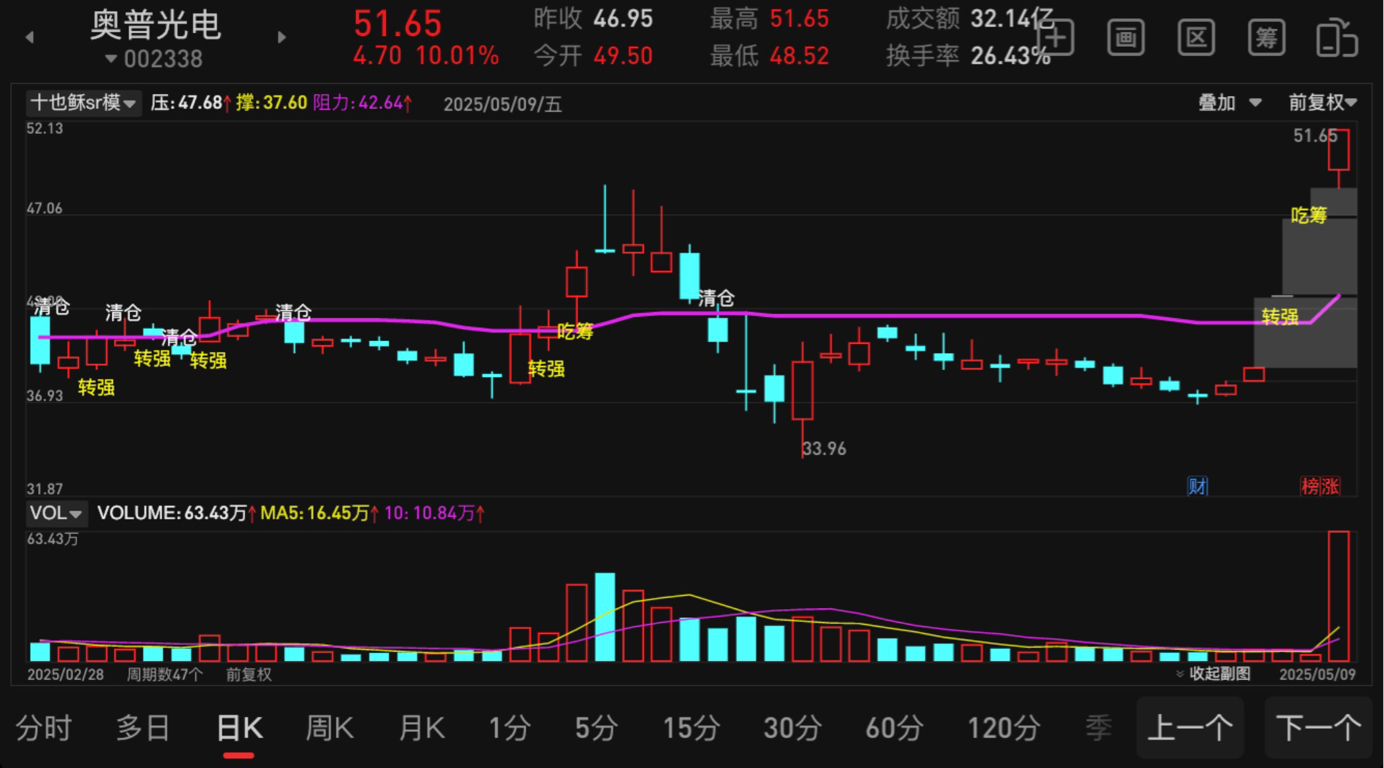This screenshot has width=1384, height=768.
Task: Click the 压:47.68 indicator value
Action: (191, 102)
